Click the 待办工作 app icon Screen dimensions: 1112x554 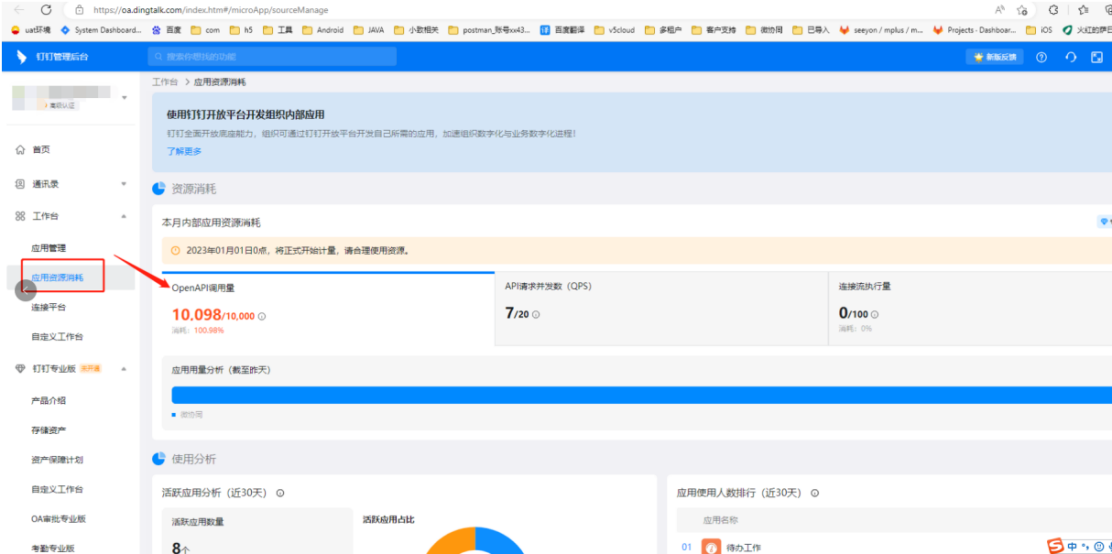point(710,547)
